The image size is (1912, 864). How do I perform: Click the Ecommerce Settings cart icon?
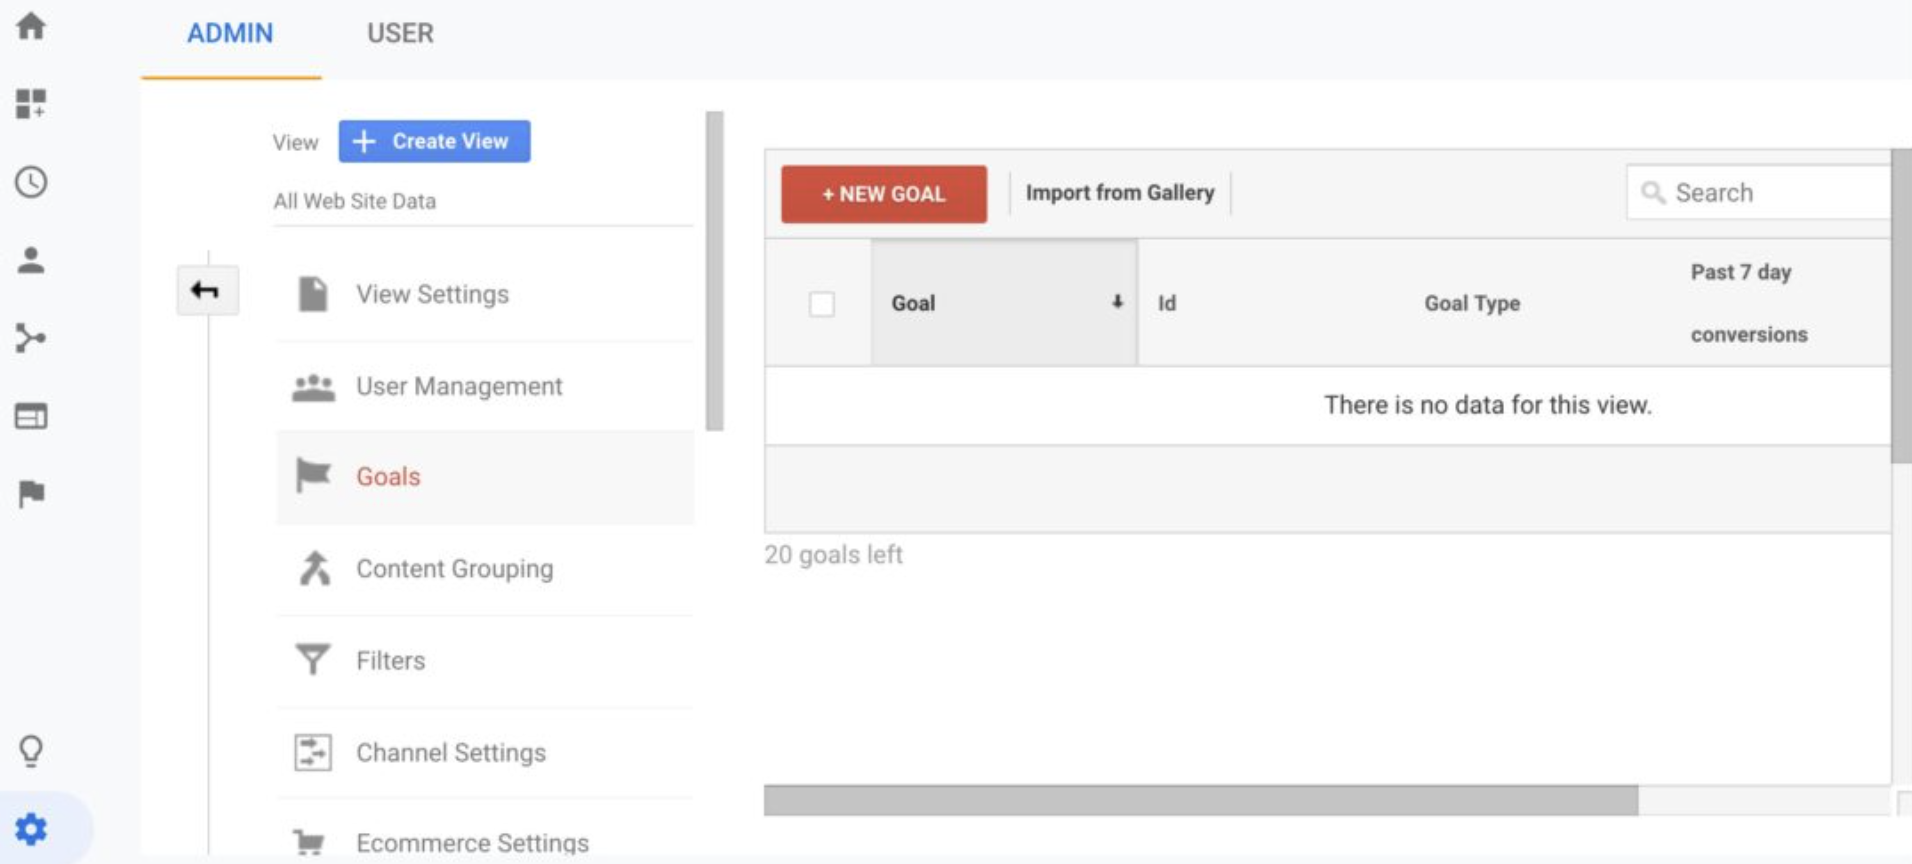[309, 842]
